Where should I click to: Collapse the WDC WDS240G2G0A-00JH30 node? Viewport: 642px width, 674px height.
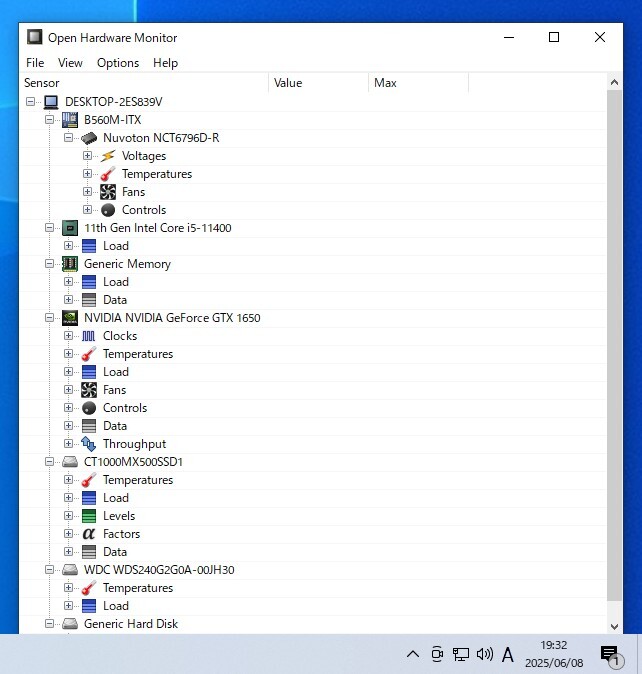click(x=49, y=570)
